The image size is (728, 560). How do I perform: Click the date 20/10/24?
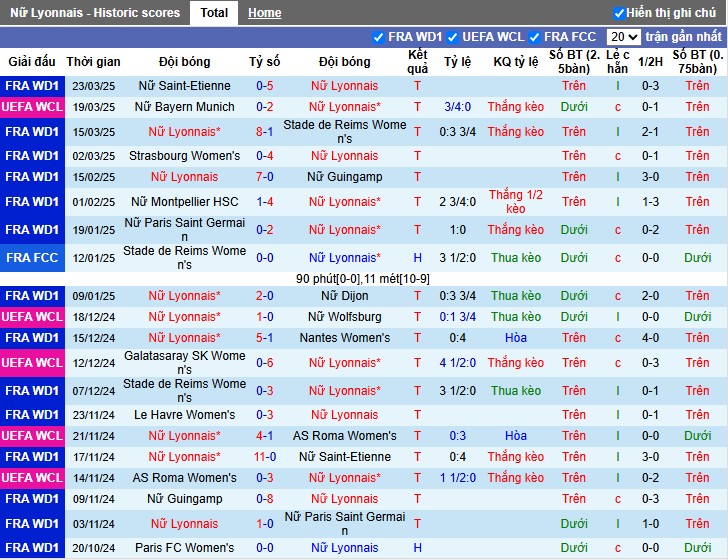tap(93, 548)
